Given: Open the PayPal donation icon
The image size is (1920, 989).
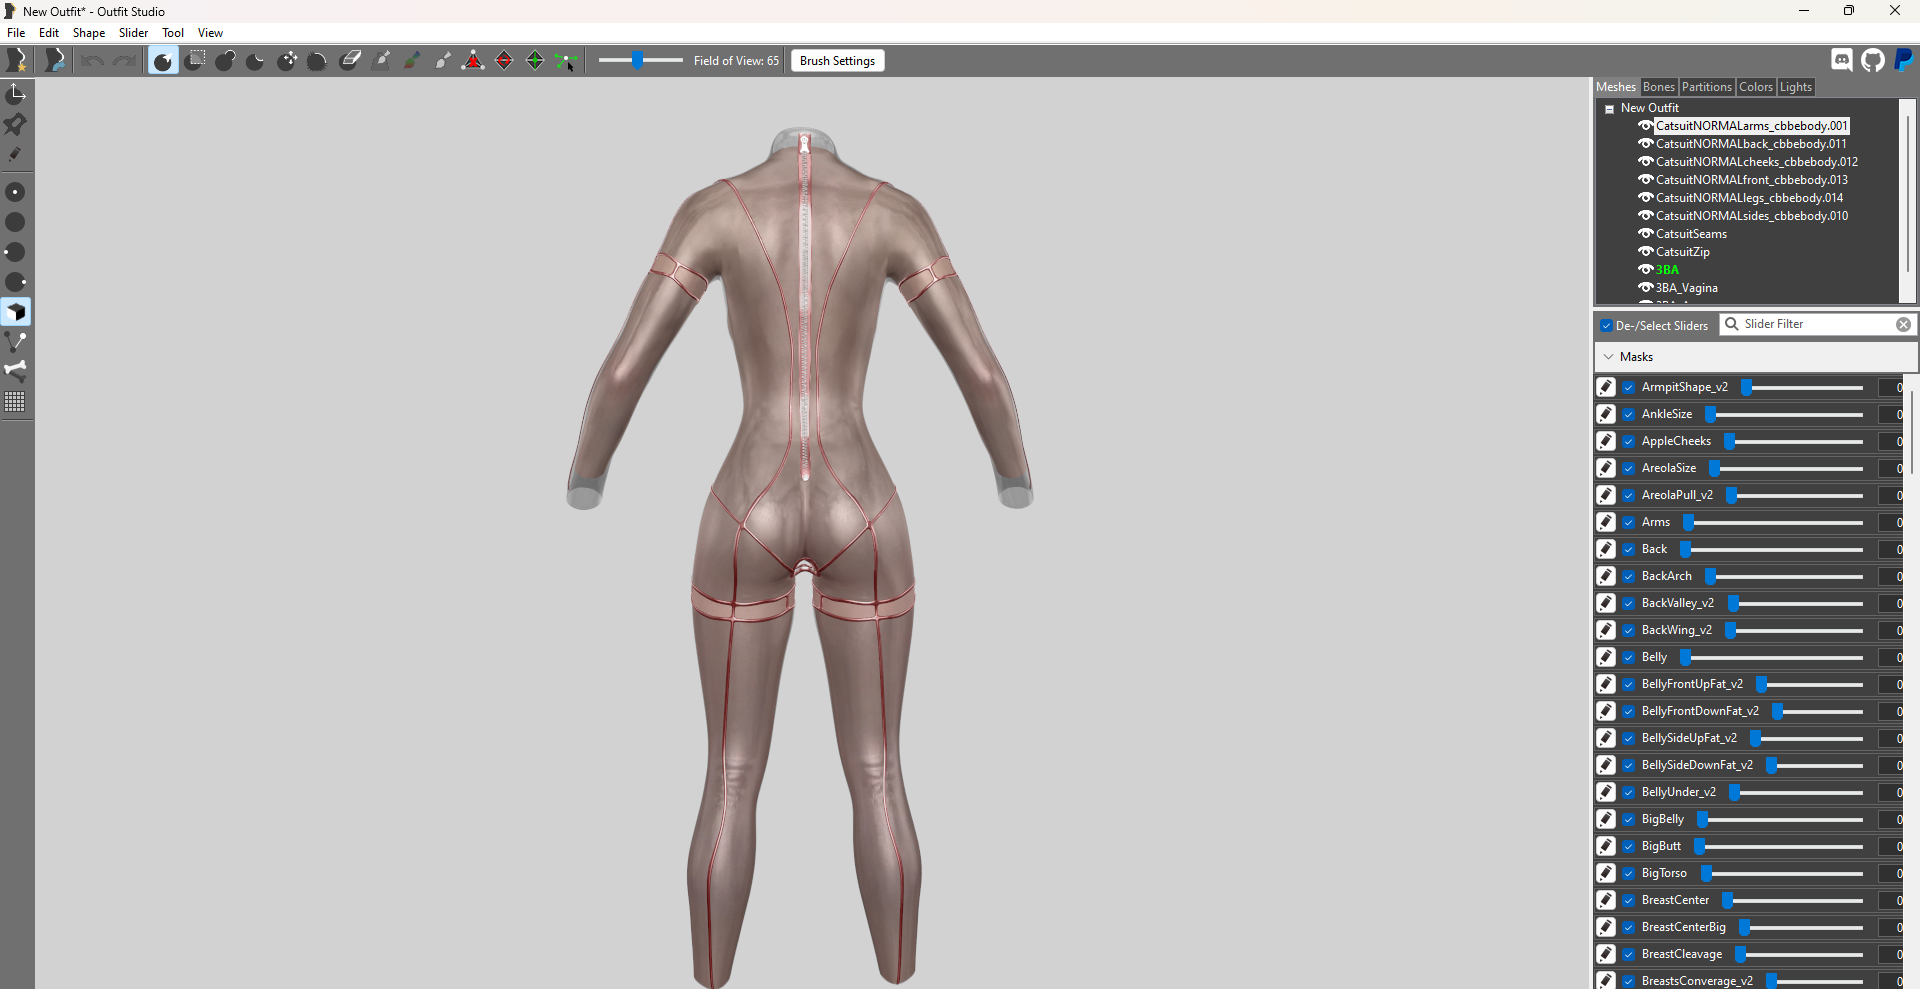Looking at the screenshot, I should click(1904, 60).
